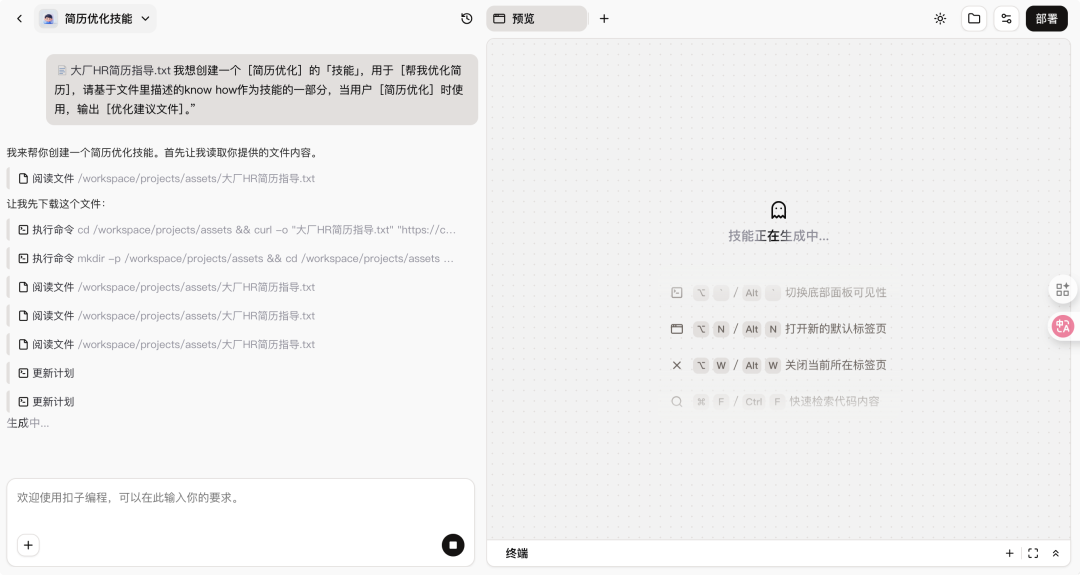Toggle terminal panel fullscreen
Screen dimensions: 1080x575
coord(1033,553)
